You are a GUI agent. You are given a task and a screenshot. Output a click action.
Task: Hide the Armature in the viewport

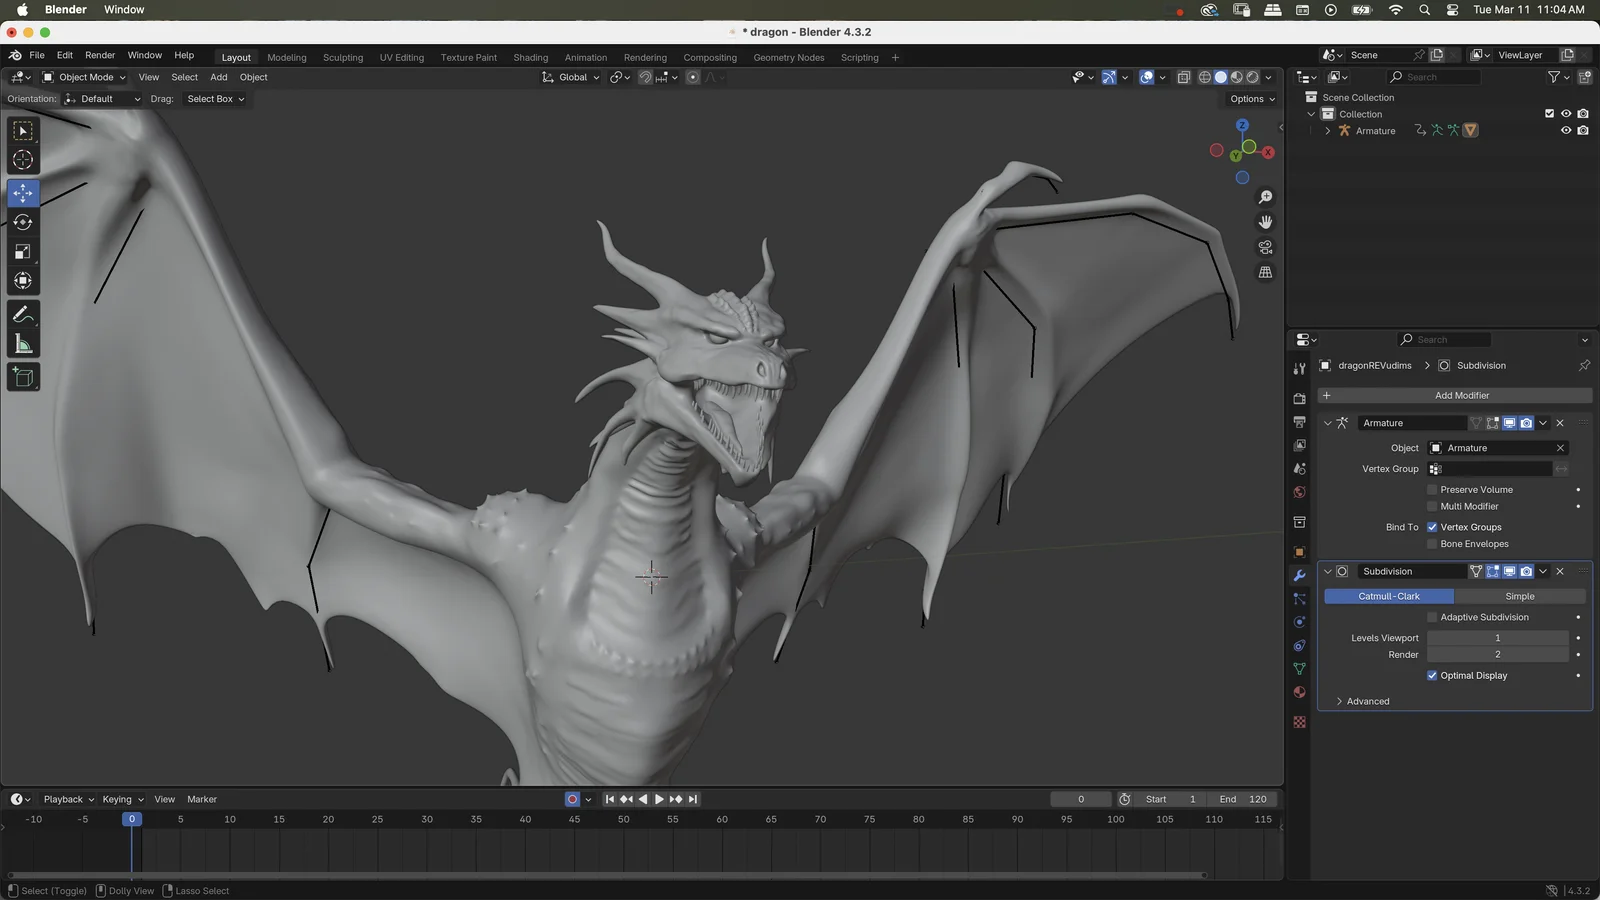click(x=1566, y=130)
